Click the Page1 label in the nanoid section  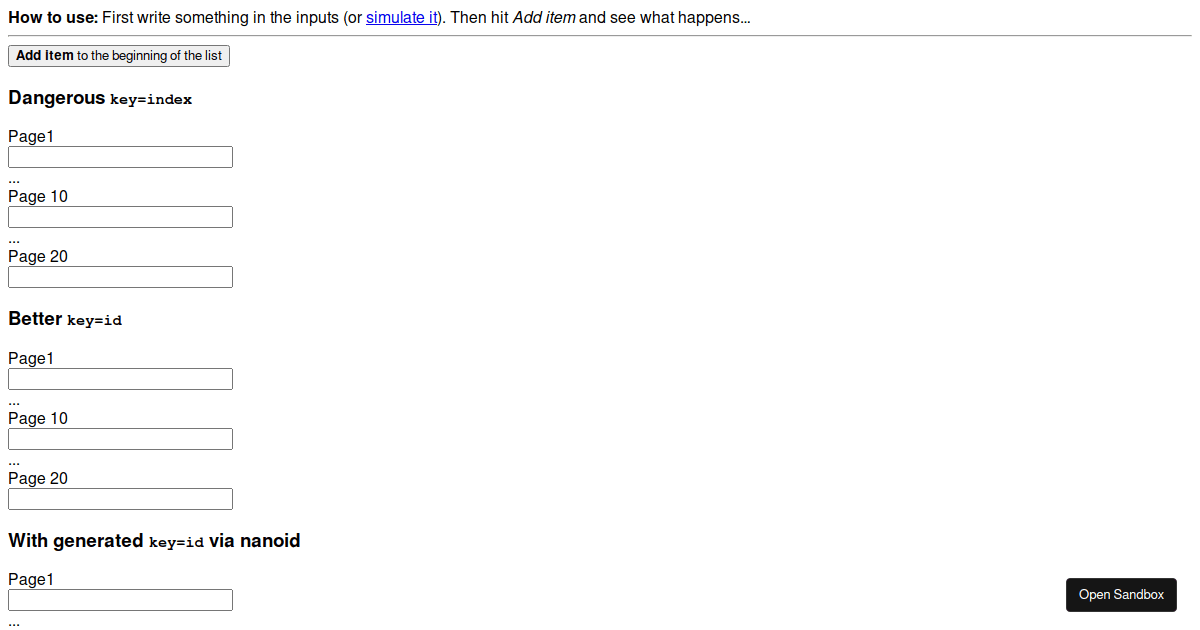tap(31, 580)
